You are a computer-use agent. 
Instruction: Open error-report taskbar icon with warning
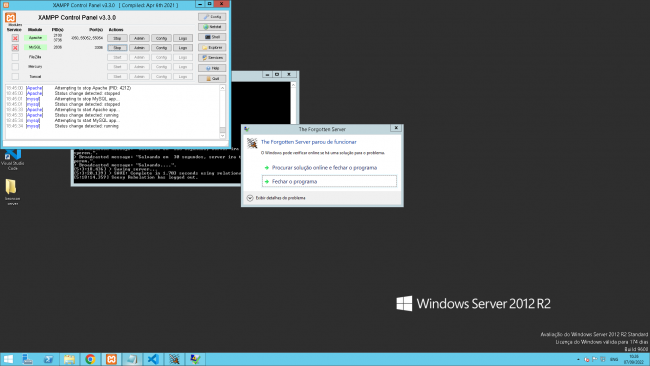click(195, 359)
